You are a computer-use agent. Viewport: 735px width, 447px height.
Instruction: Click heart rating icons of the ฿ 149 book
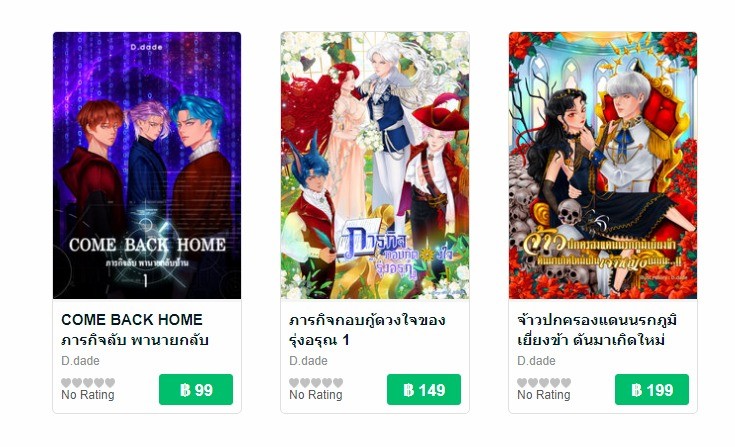click(316, 383)
